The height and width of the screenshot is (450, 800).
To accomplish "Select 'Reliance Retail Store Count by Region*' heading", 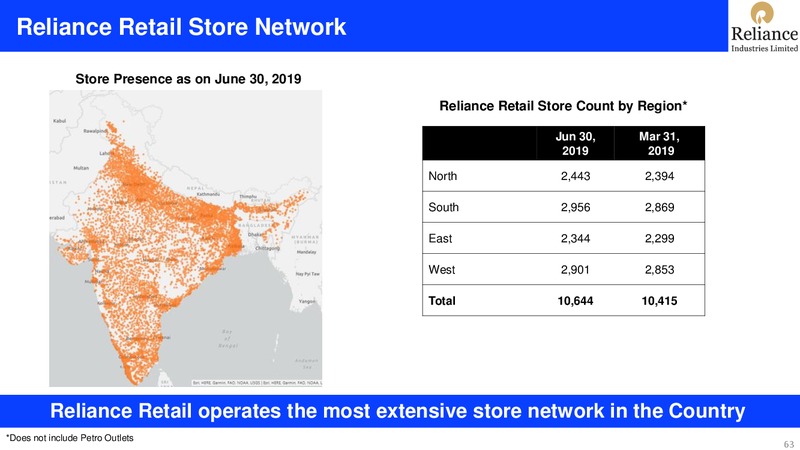I will point(563,106).
